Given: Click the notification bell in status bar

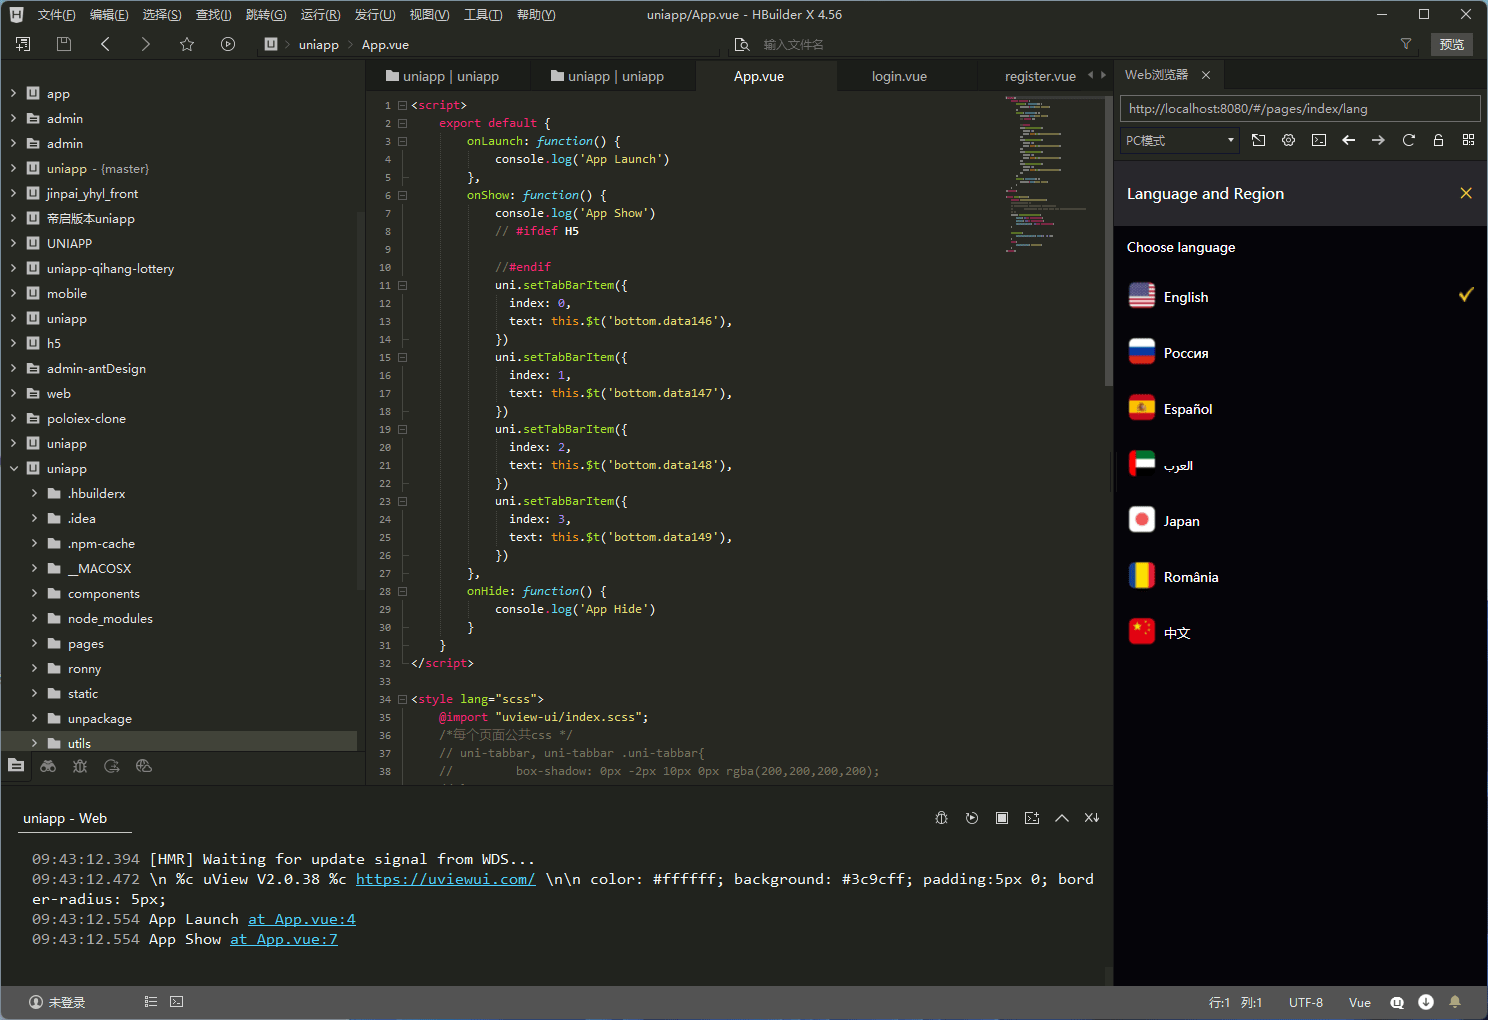Looking at the screenshot, I should 1455,1002.
